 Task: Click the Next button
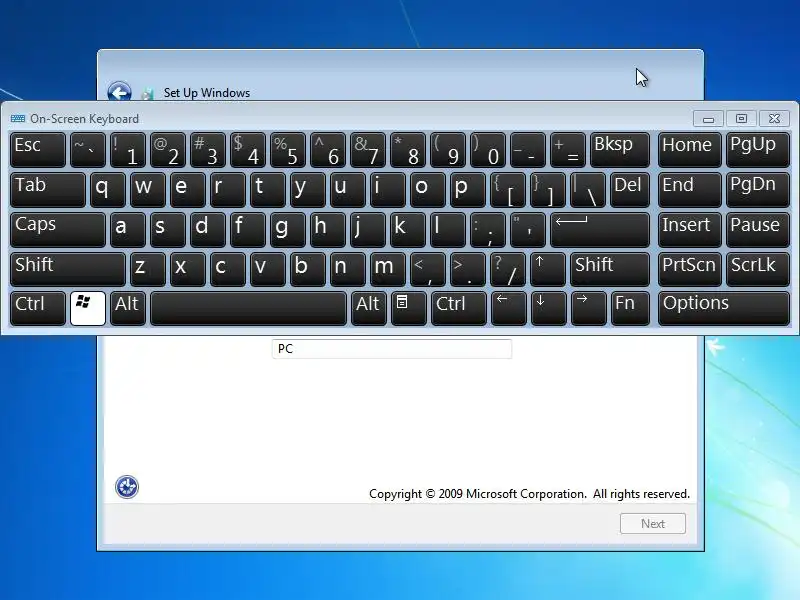pyautogui.click(x=653, y=523)
